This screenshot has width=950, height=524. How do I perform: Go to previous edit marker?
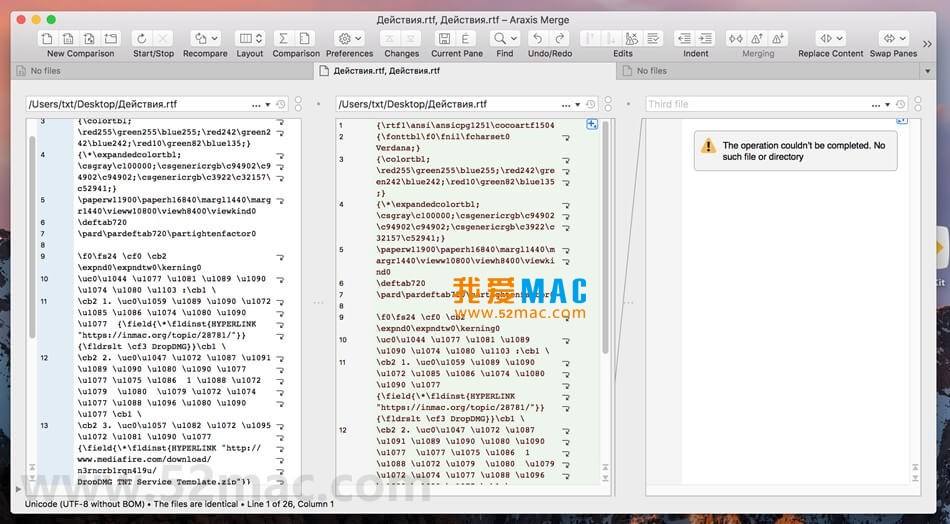click(591, 39)
